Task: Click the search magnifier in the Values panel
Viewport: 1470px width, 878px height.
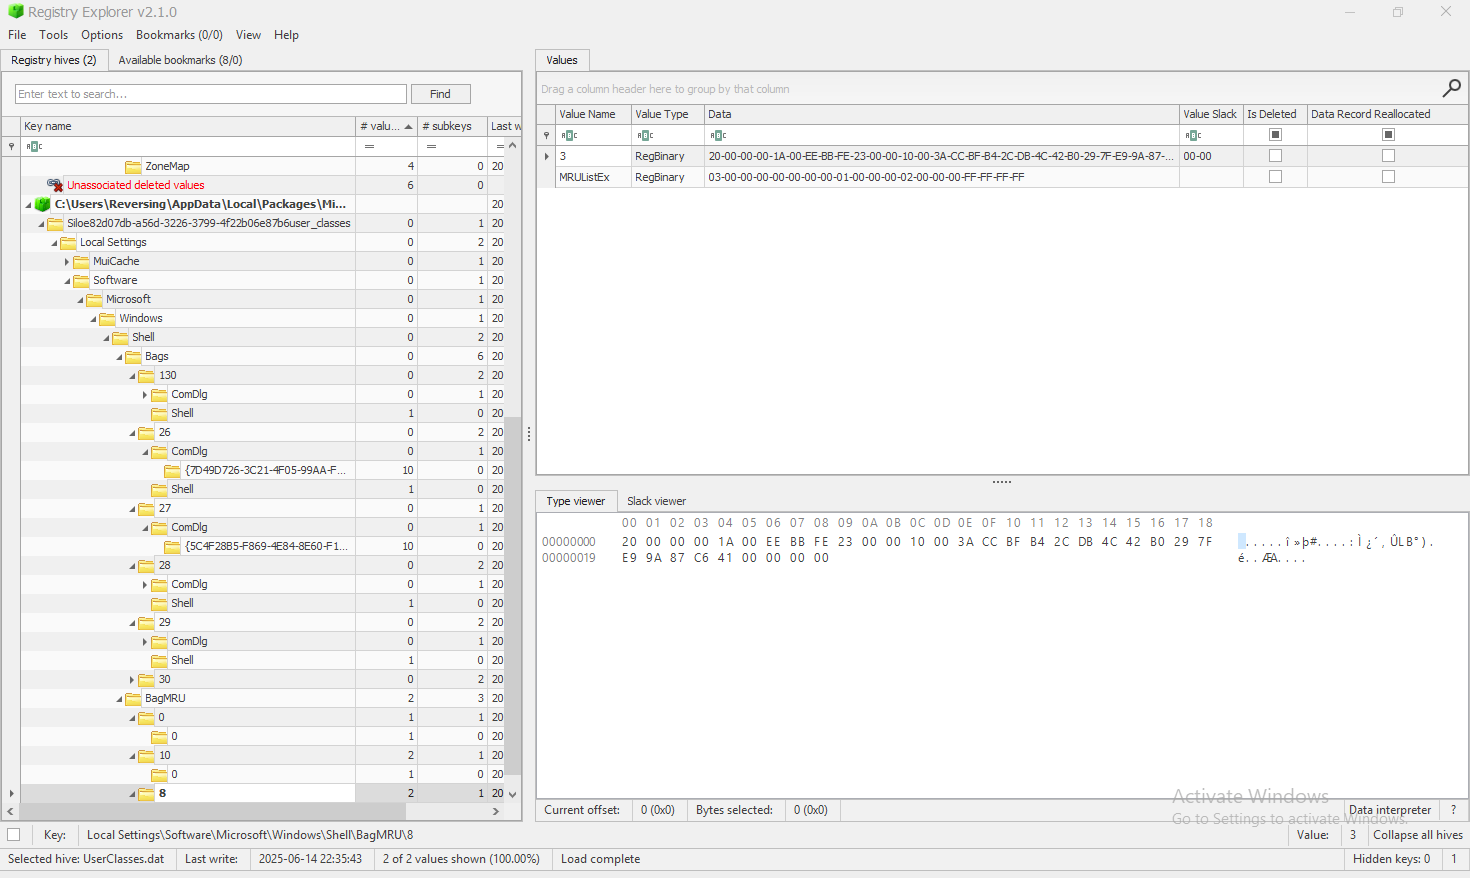Action: click(x=1451, y=88)
